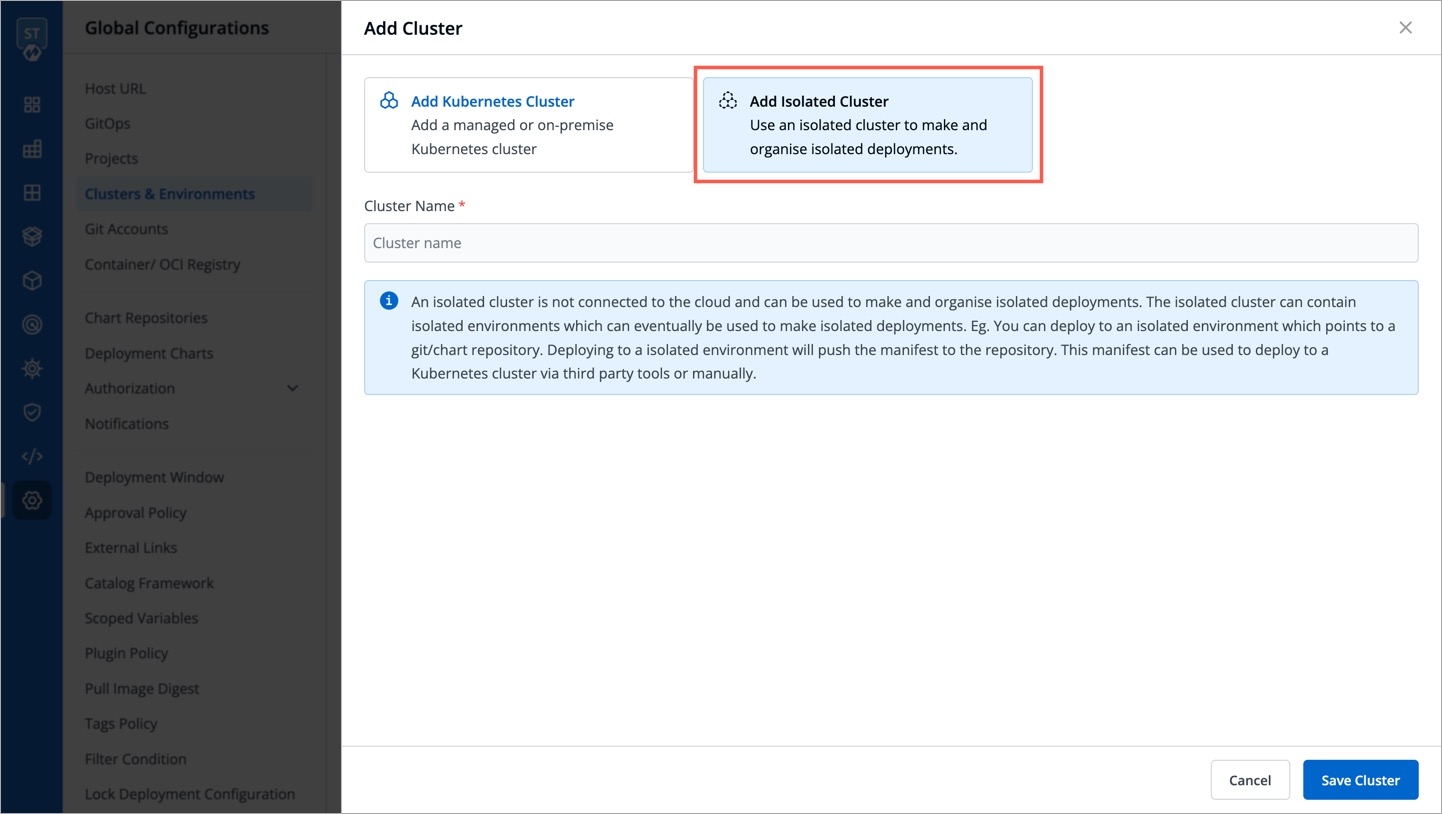Save the new cluster
1442x814 pixels.
coord(1360,780)
